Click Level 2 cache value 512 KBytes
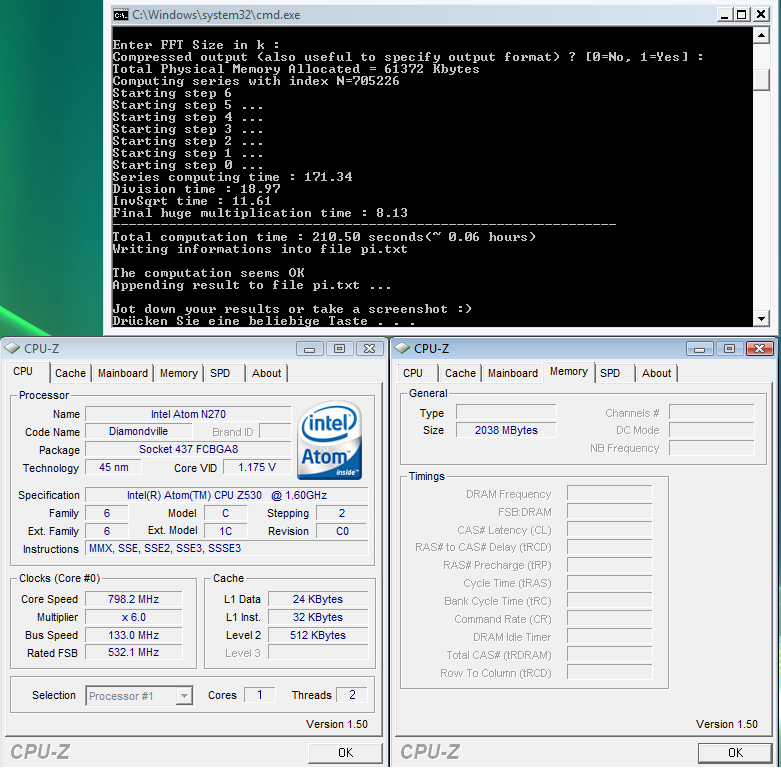 [318, 635]
